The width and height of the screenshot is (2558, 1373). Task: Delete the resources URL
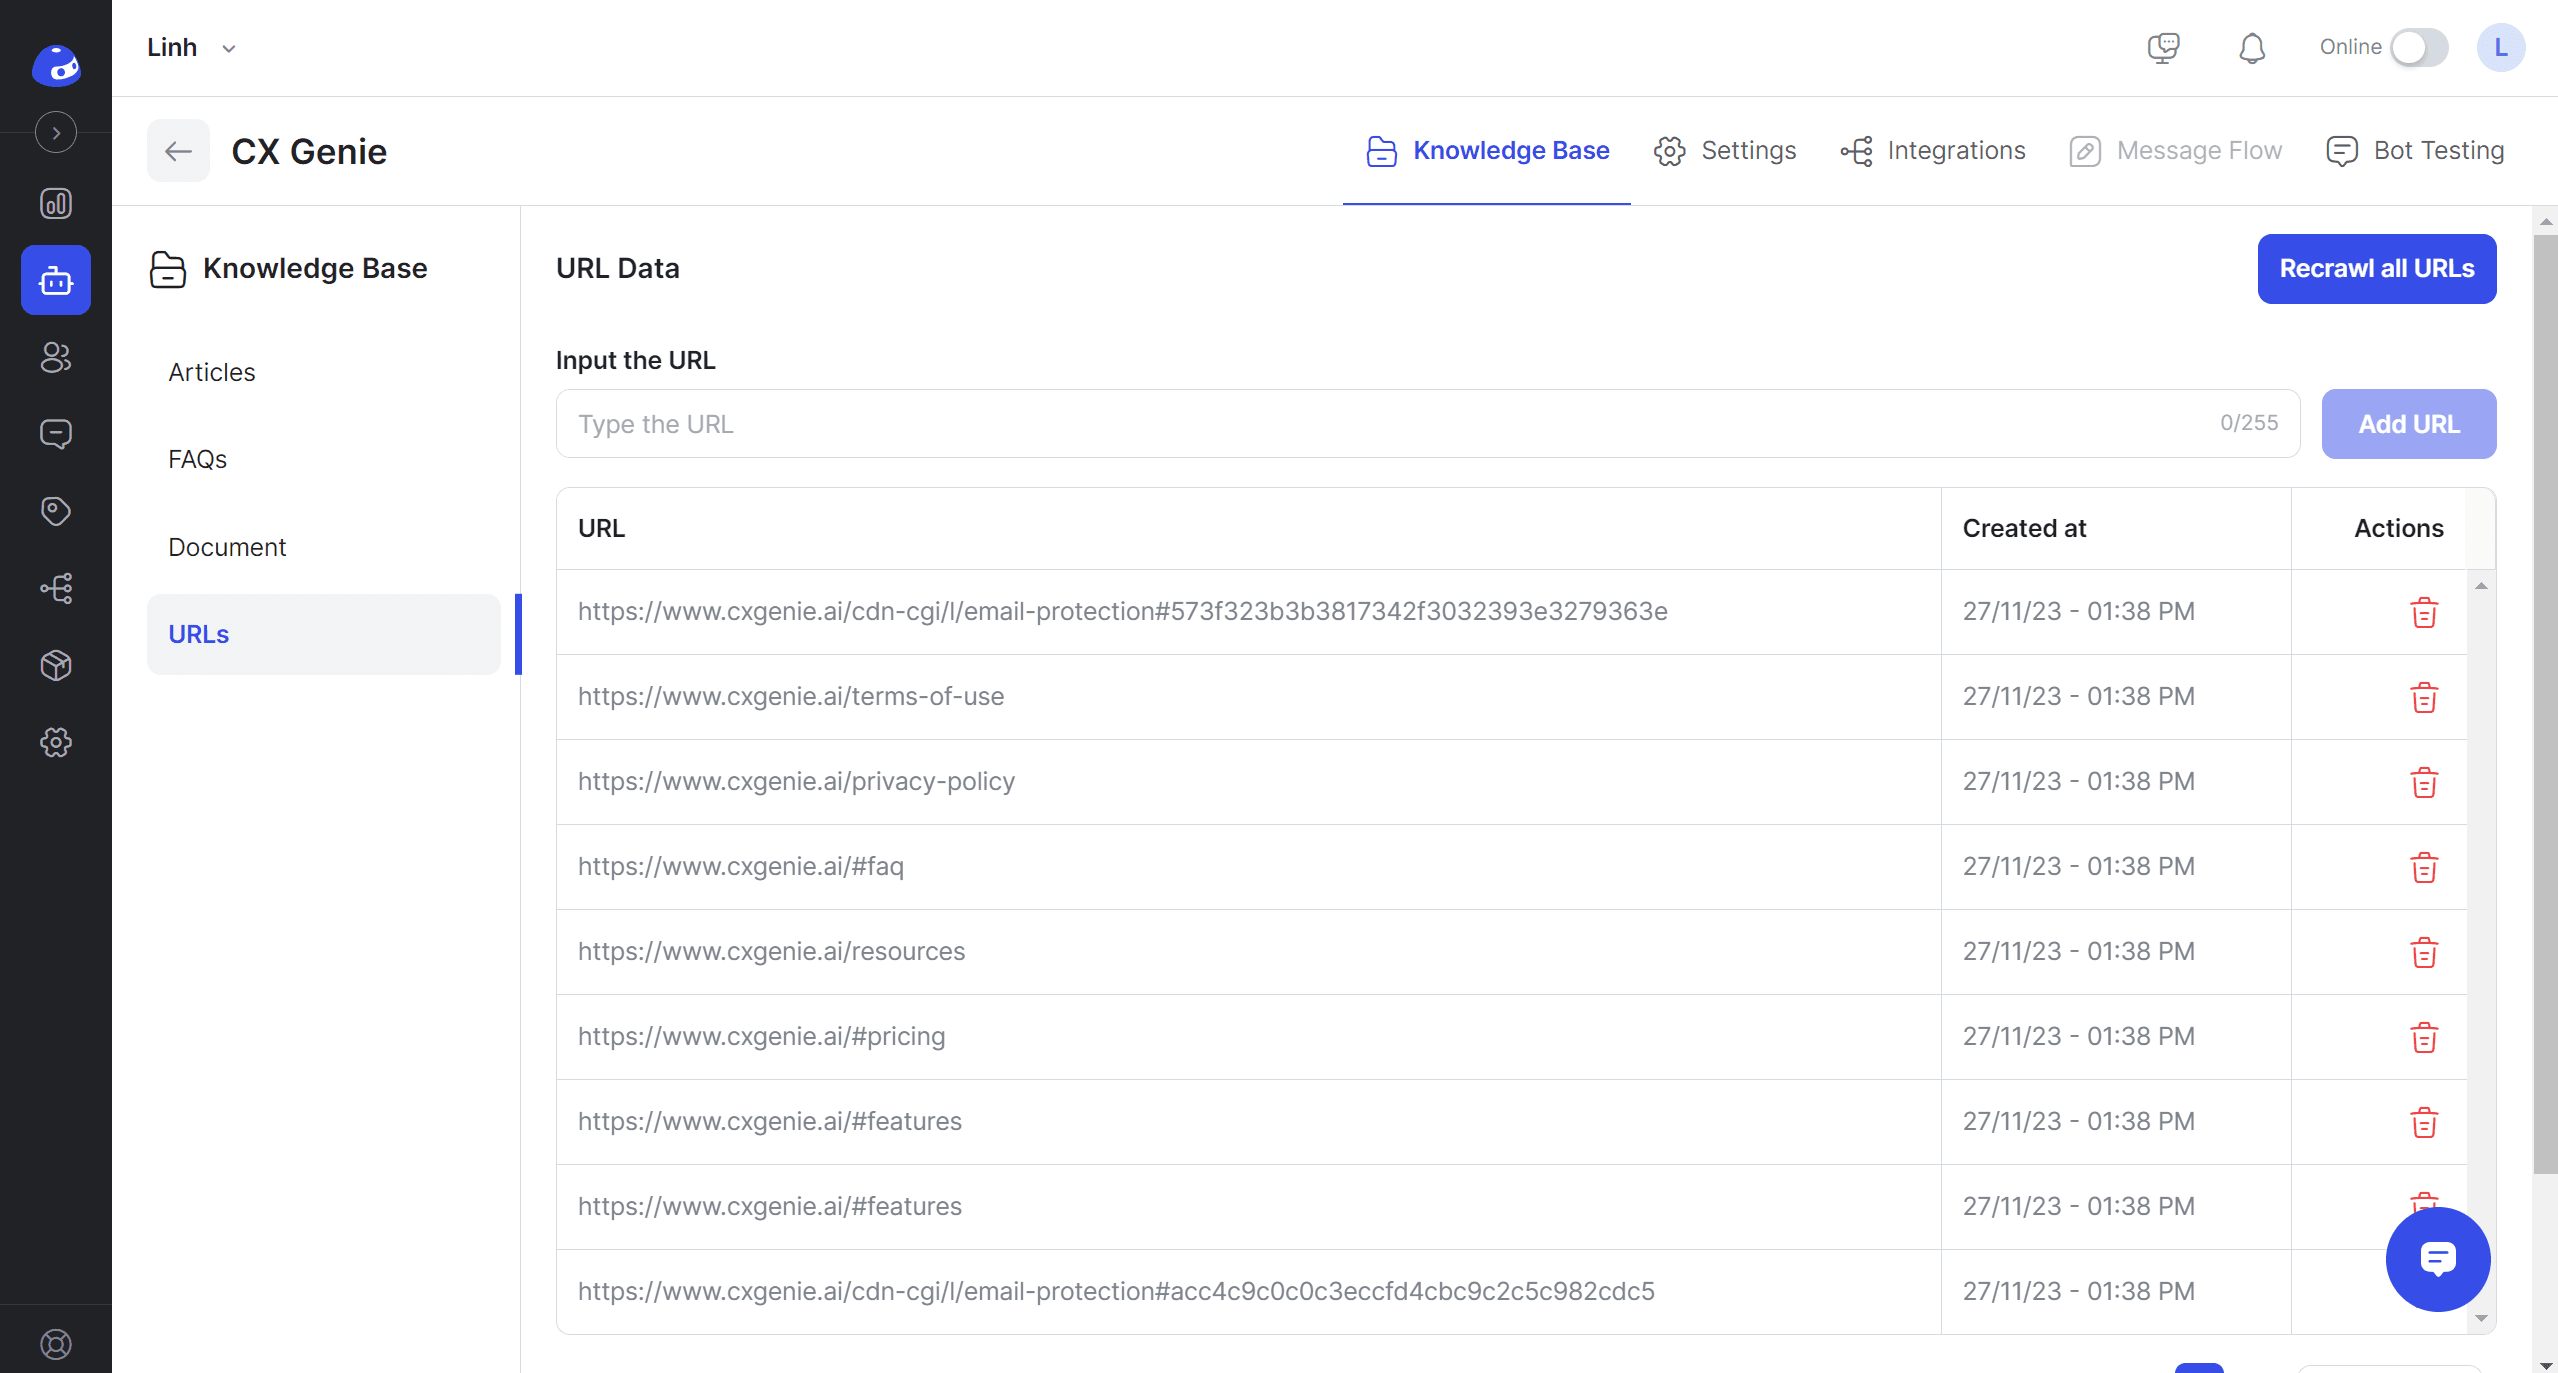click(2423, 952)
